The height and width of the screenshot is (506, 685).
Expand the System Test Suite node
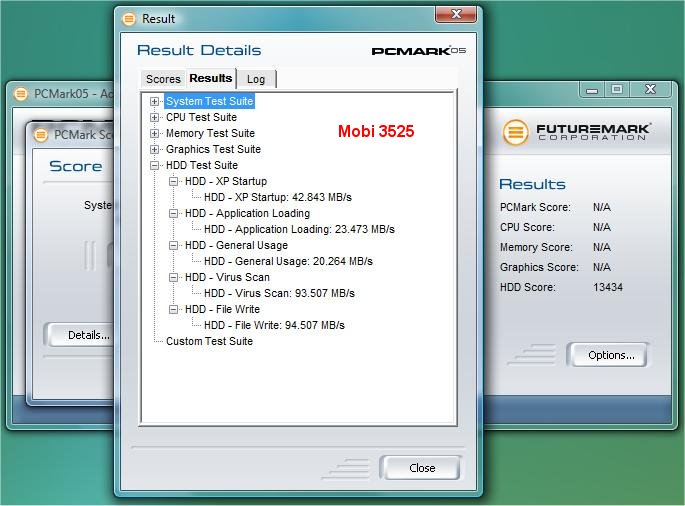(x=154, y=101)
